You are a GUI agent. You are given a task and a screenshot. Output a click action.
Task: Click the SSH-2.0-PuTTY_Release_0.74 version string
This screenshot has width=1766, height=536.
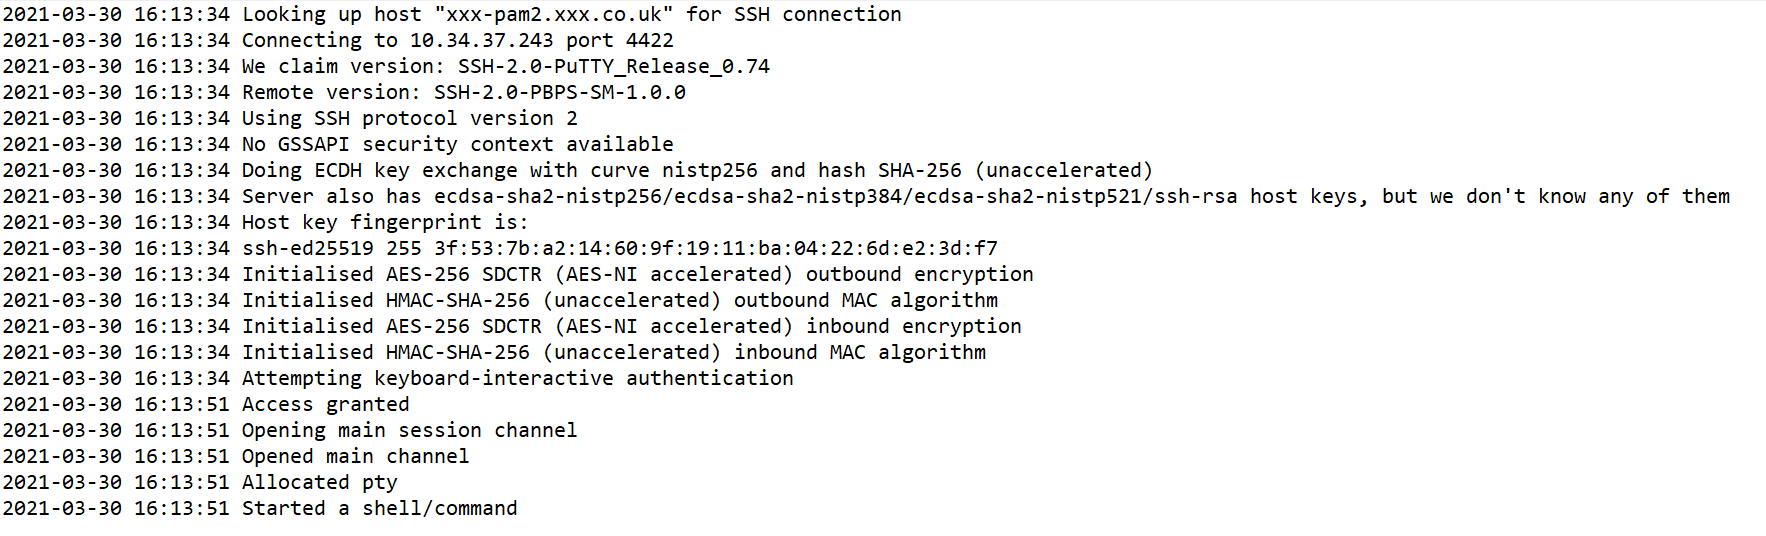click(613, 67)
